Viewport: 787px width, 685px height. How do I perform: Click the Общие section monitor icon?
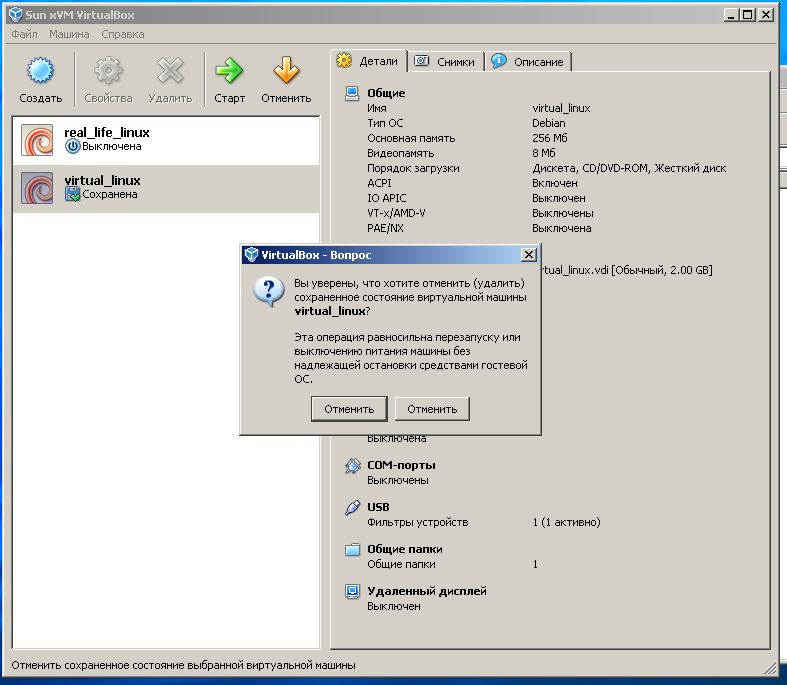coord(352,94)
